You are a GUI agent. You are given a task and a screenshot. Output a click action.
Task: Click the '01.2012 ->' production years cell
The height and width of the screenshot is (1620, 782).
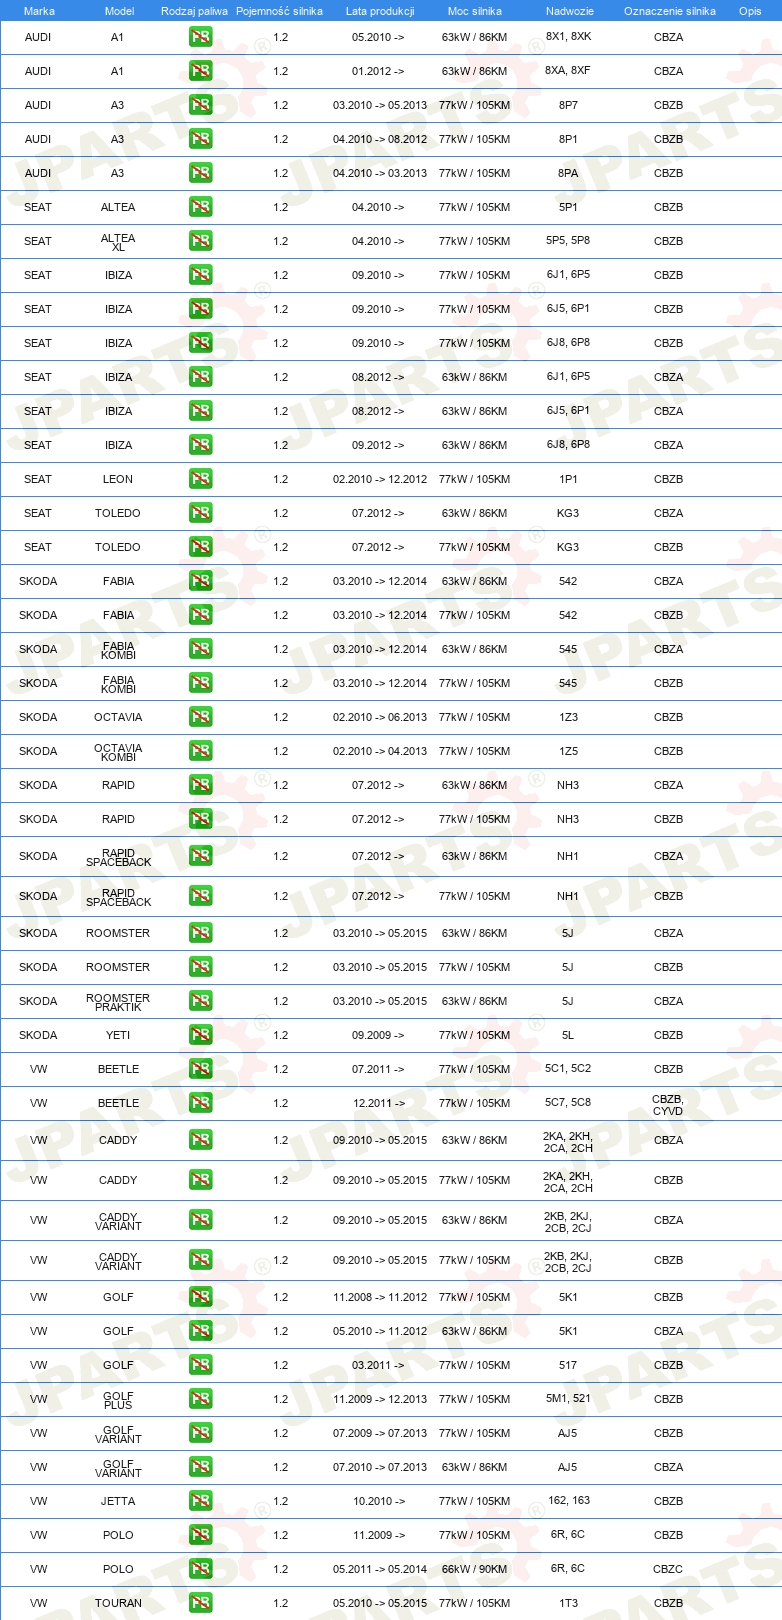pyautogui.click(x=378, y=71)
